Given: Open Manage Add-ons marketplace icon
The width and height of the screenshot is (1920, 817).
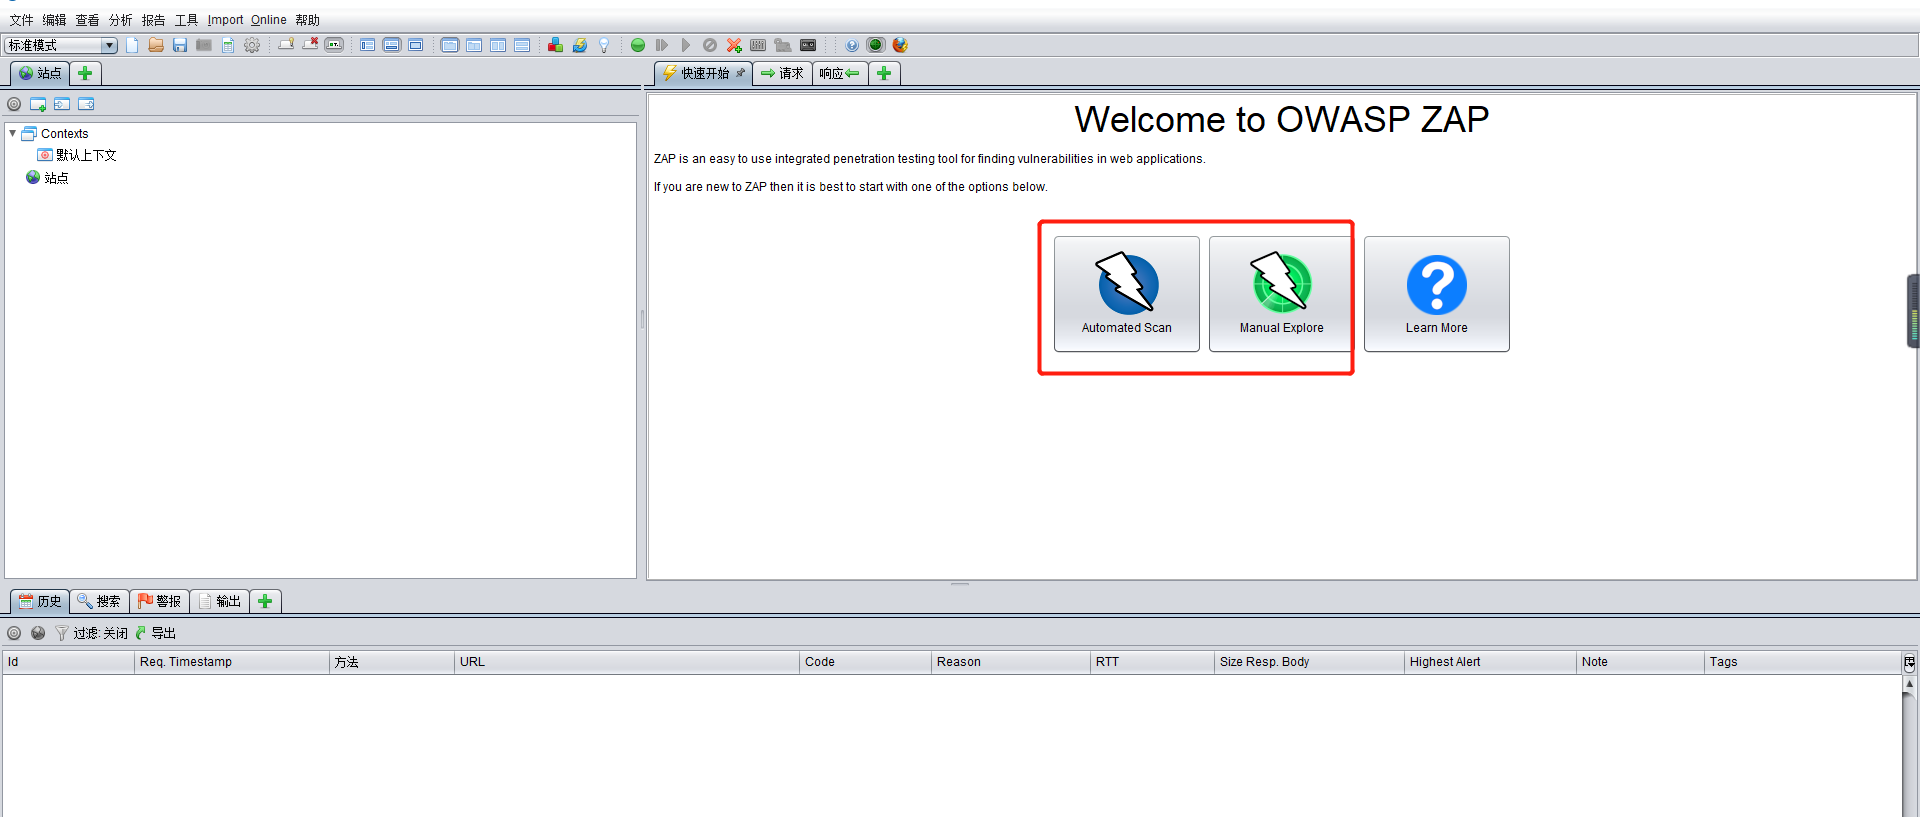Looking at the screenshot, I should [x=555, y=45].
